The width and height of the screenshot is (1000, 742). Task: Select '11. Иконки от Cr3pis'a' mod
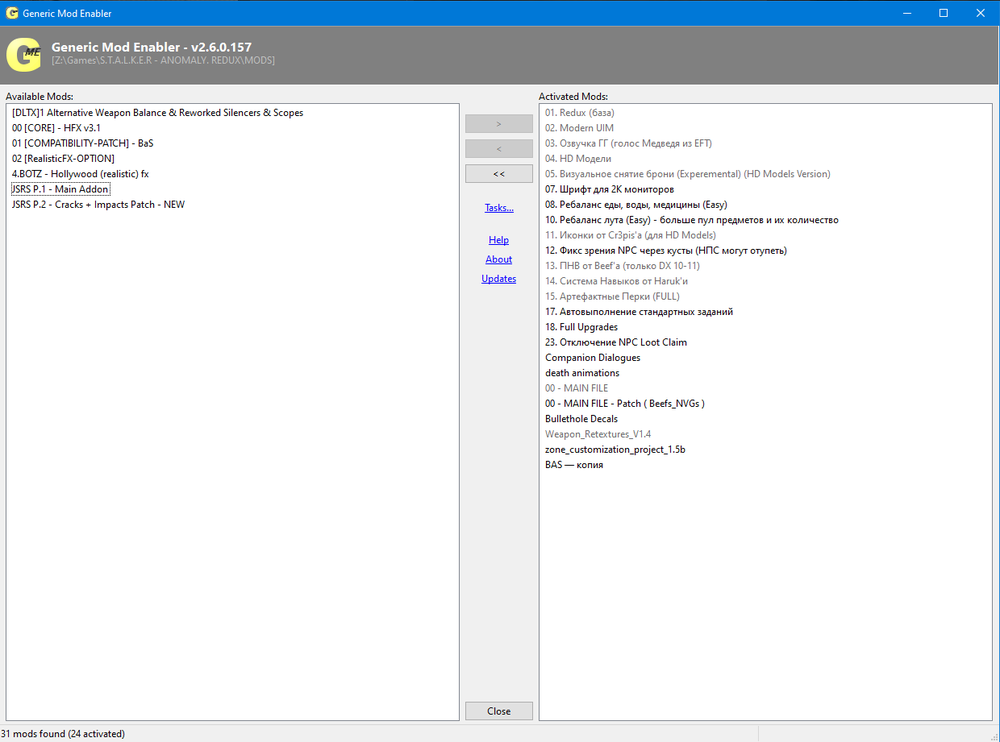(x=630, y=235)
